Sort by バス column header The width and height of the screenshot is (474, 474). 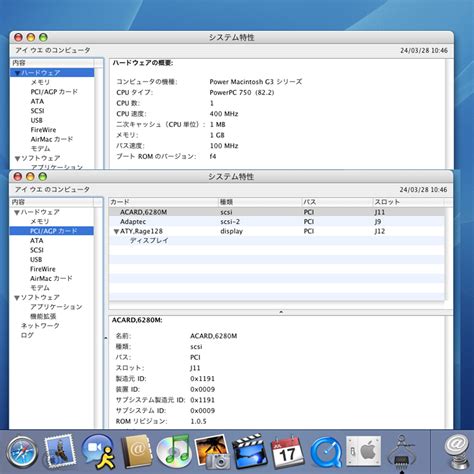coord(337,202)
